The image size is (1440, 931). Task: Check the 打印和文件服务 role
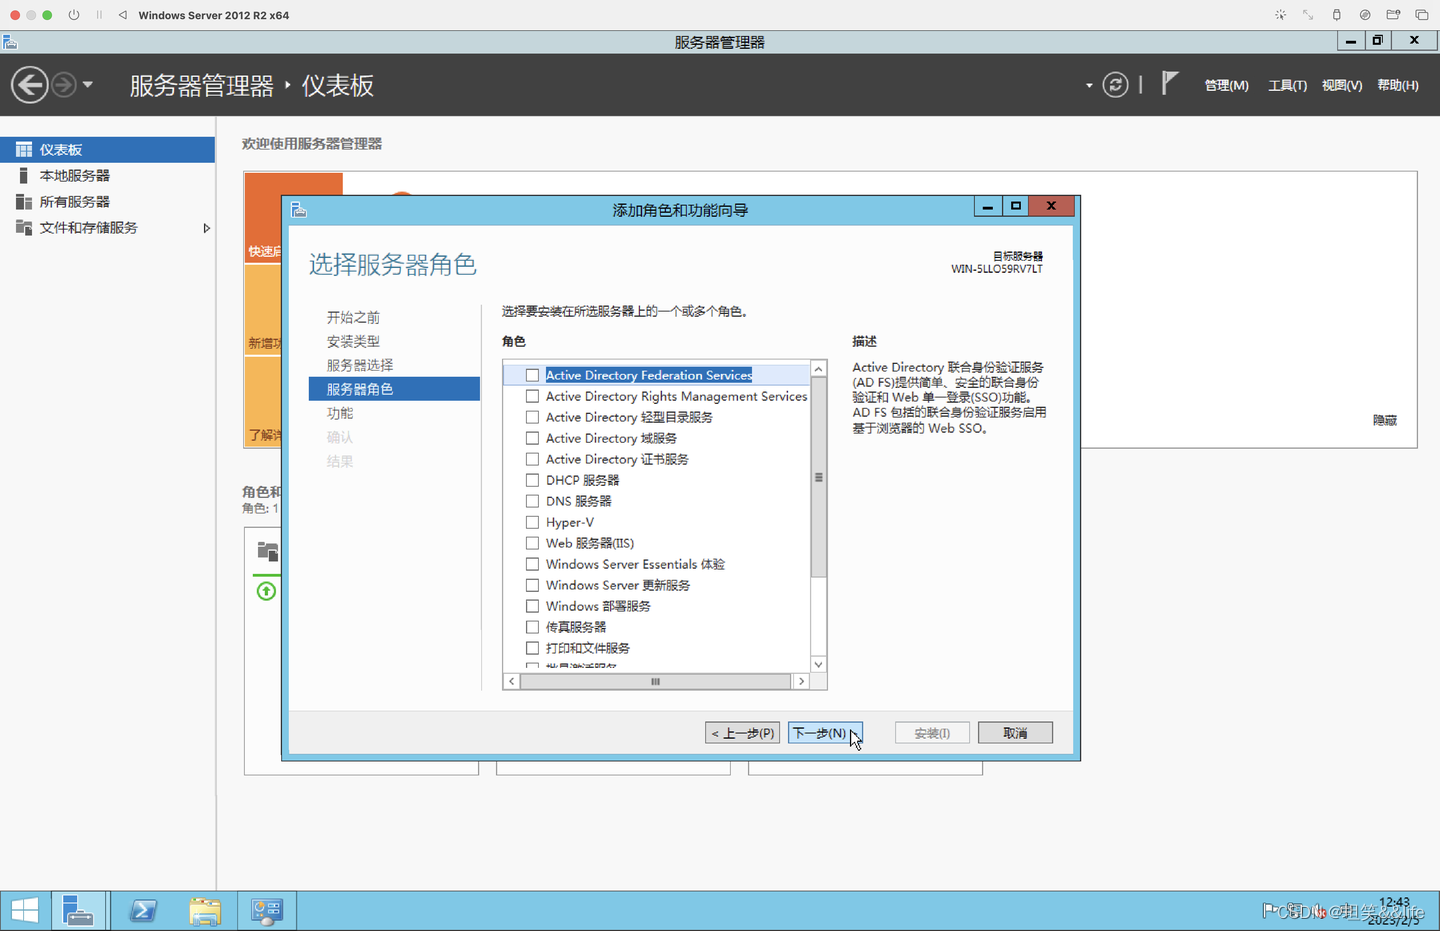point(532,648)
